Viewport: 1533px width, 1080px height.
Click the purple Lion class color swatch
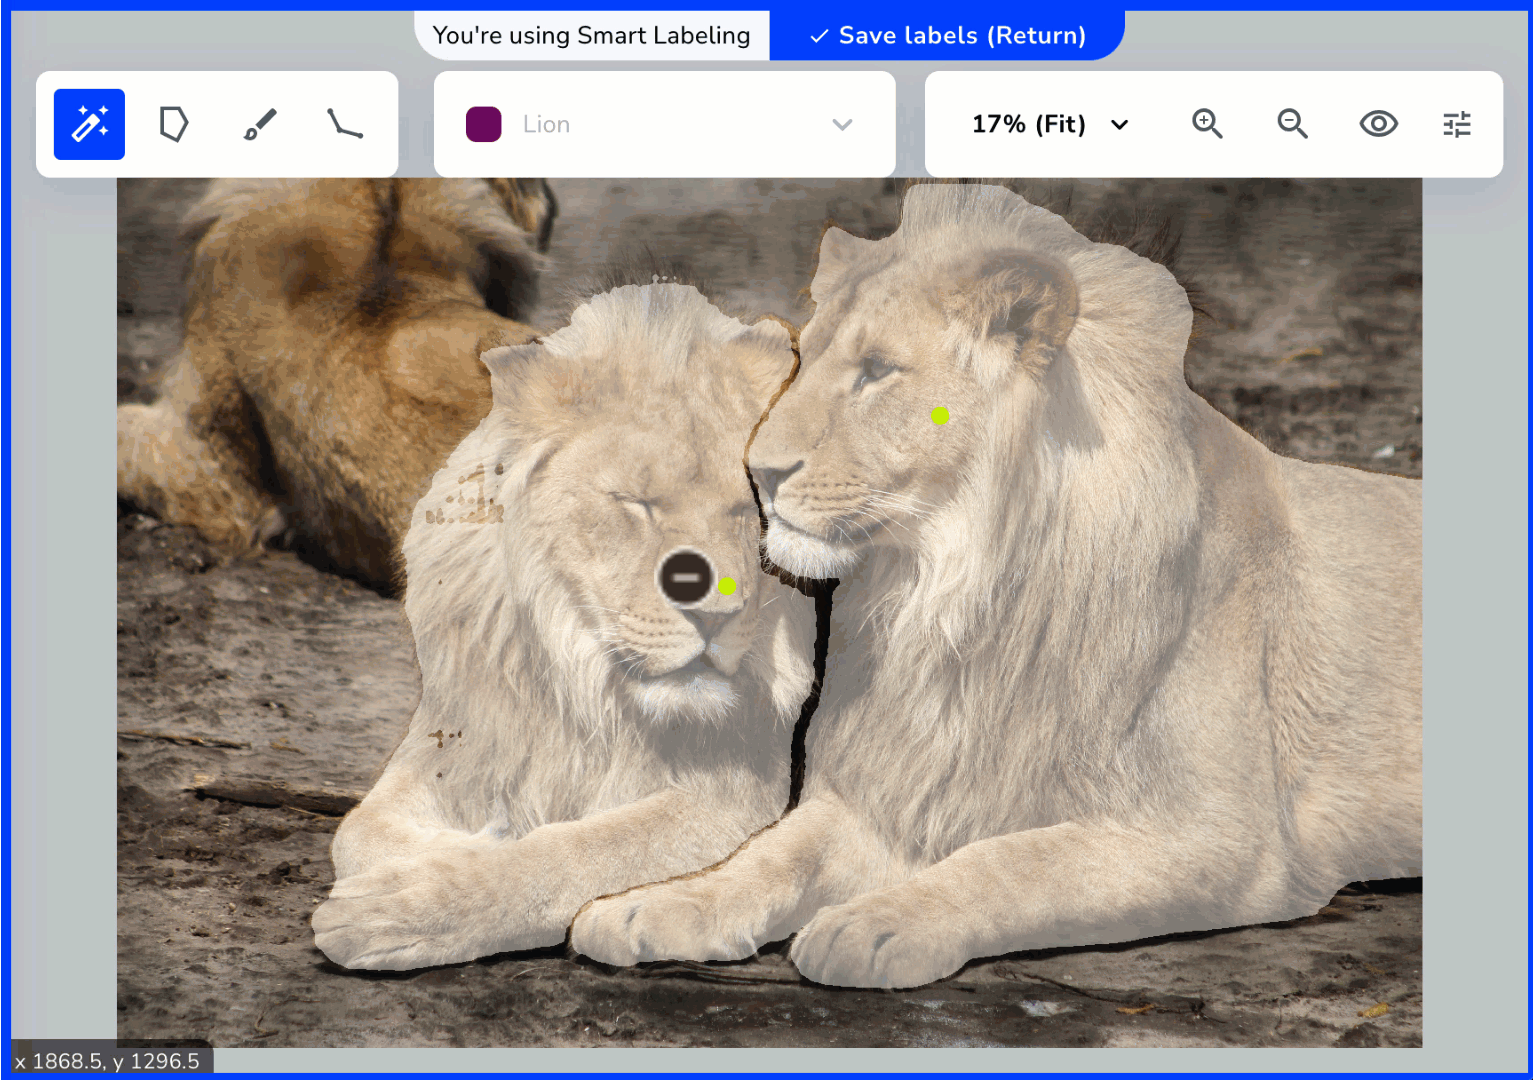[x=484, y=124]
